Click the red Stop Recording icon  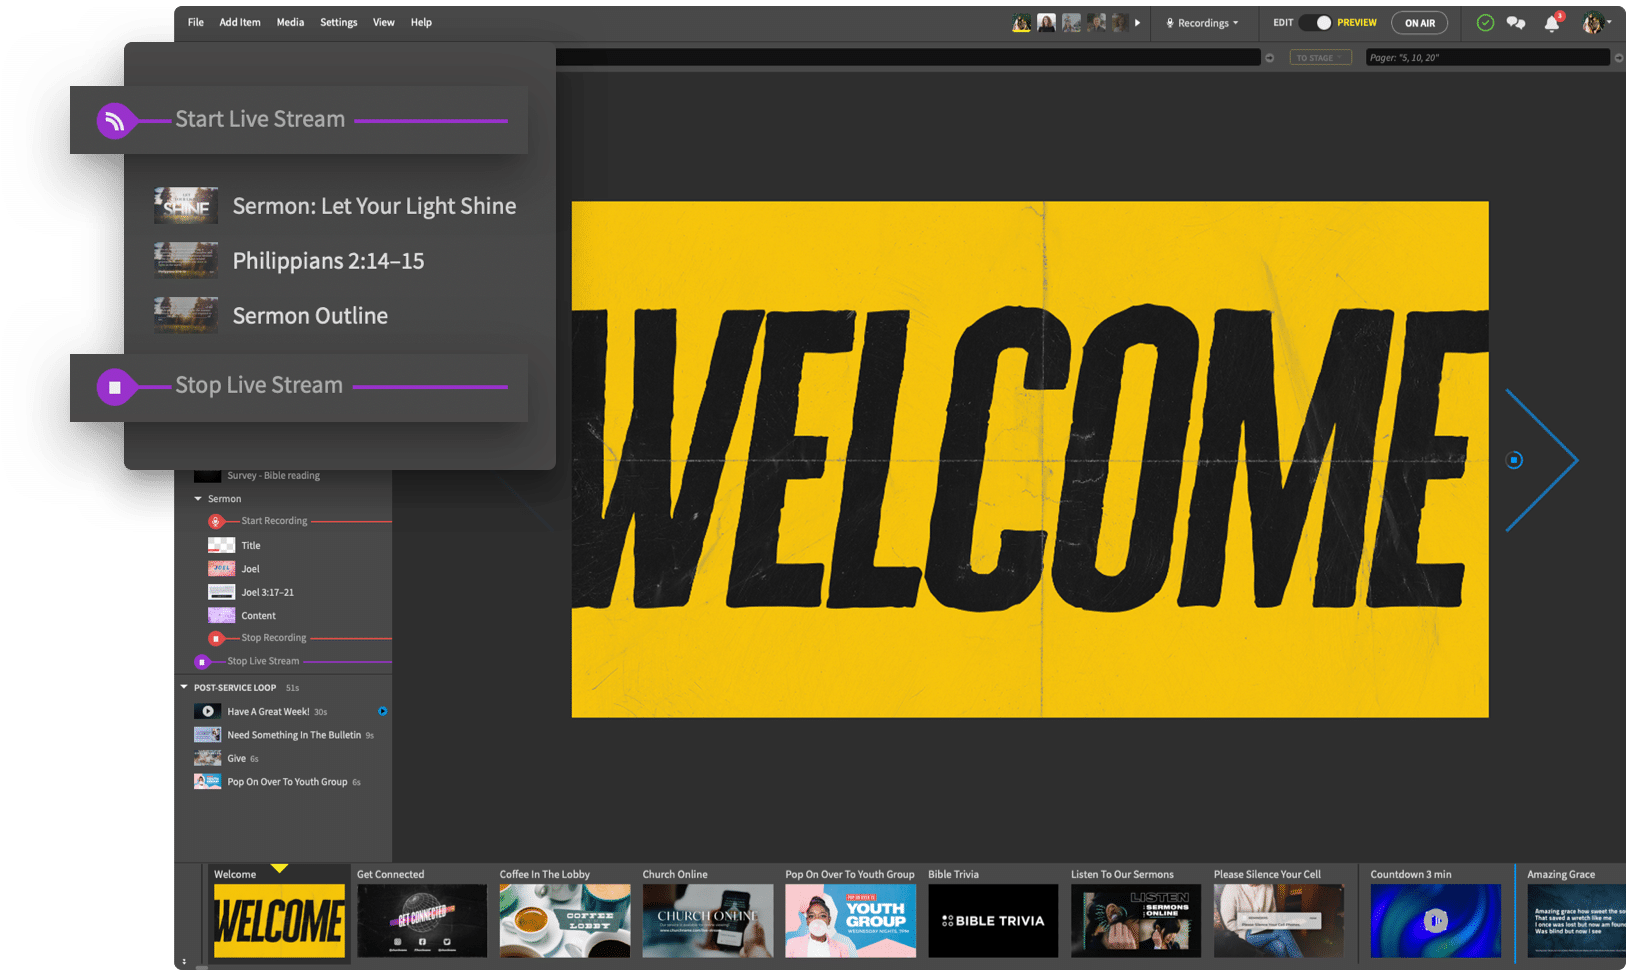coord(215,638)
